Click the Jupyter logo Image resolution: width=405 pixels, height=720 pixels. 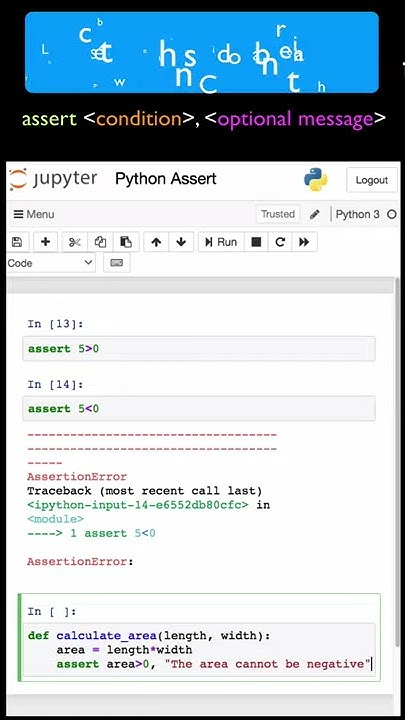point(53,179)
